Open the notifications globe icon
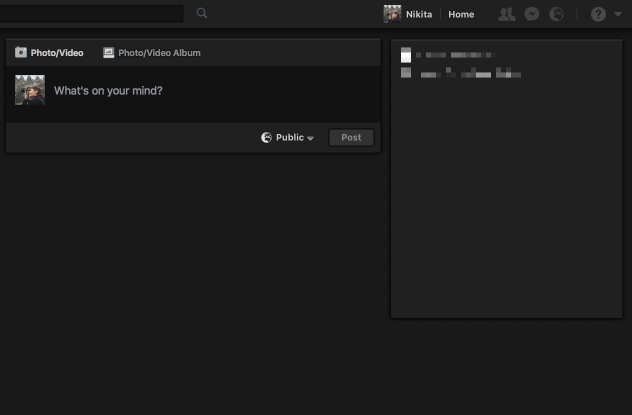This screenshot has height=415, width=632. [x=557, y=15]
